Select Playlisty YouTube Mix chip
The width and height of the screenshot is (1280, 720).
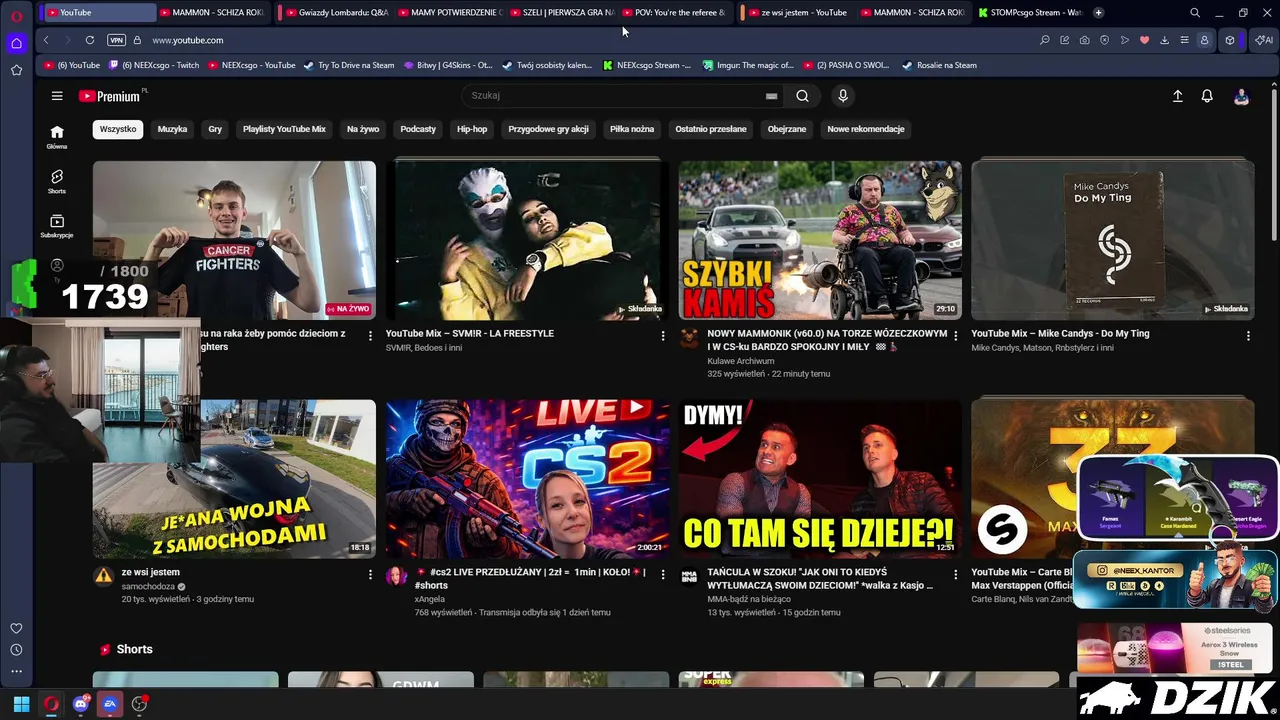(x=284, y=129)
